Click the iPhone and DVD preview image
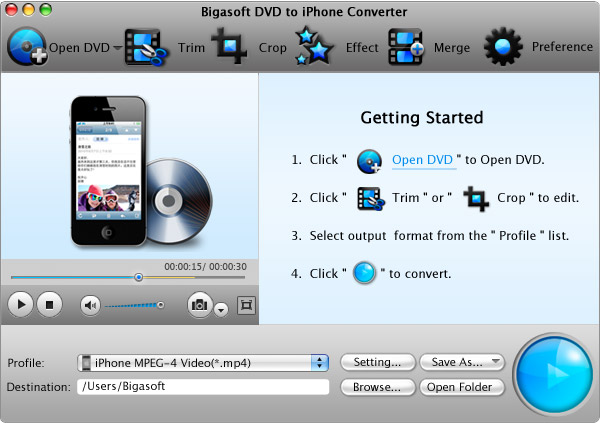The height and width of the screenshot is (423, 600). pos(141,171)
